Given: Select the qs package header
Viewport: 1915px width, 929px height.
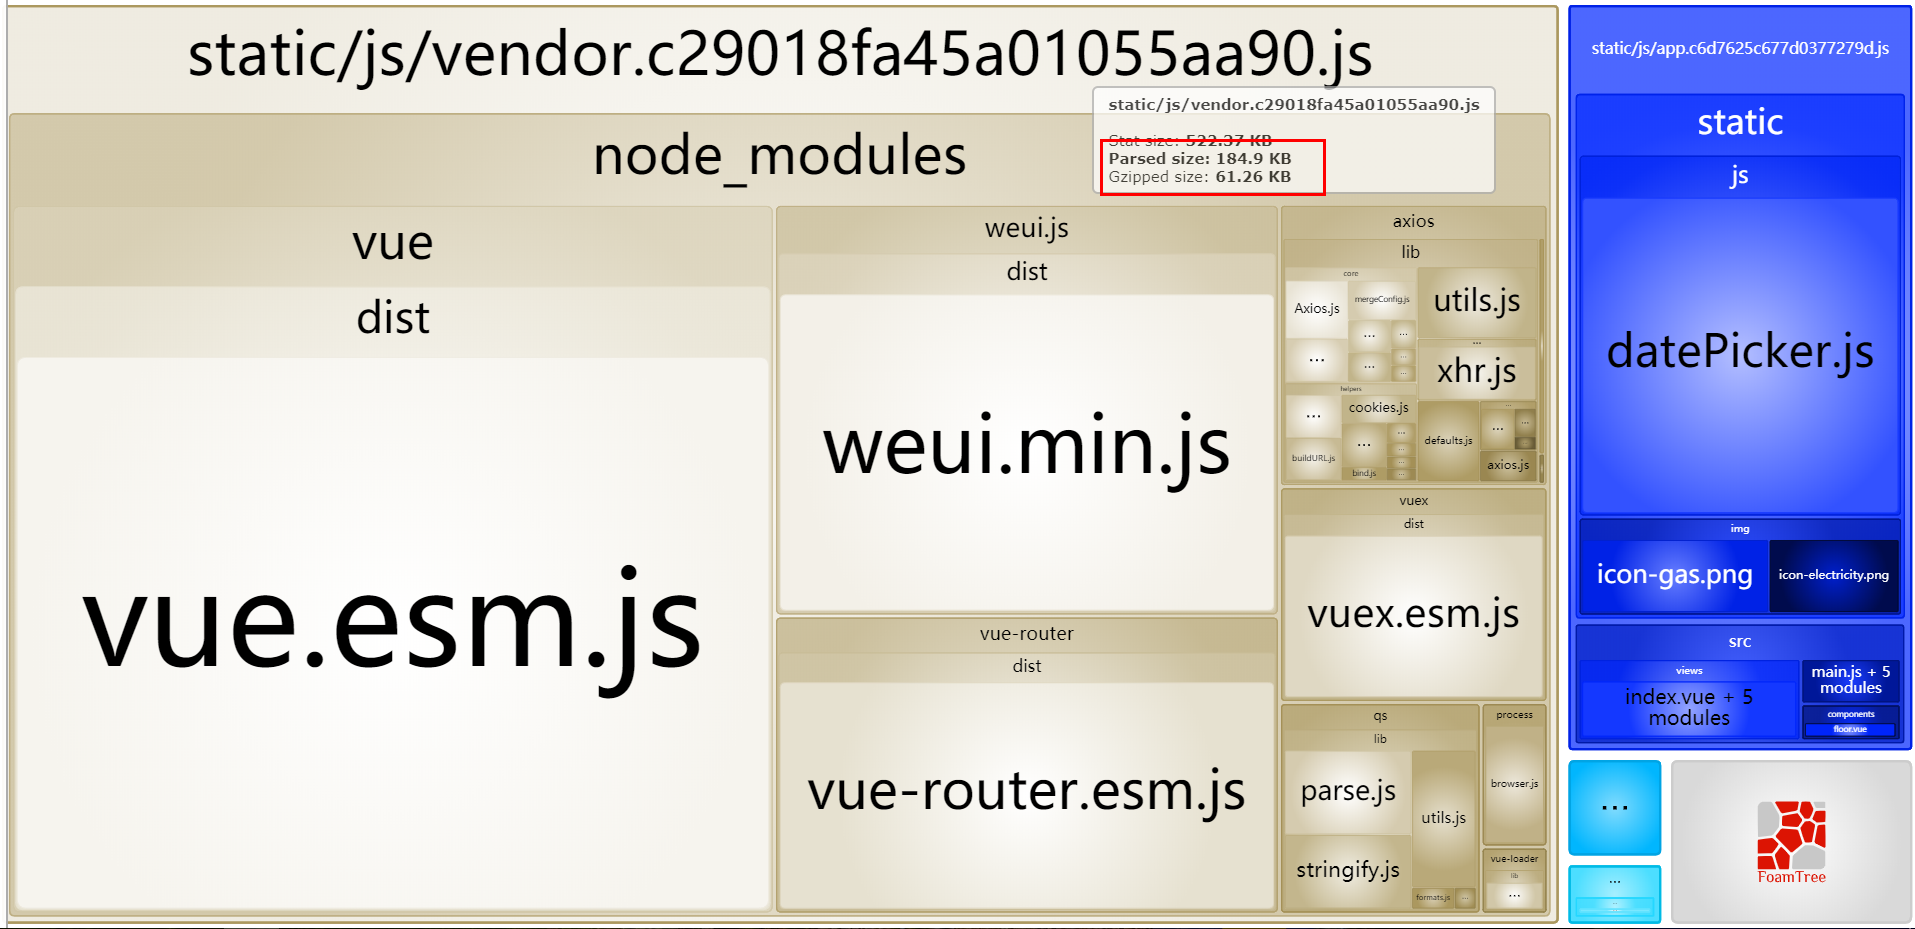Looking at the screenshot, I should click(x=1380, y=716).
